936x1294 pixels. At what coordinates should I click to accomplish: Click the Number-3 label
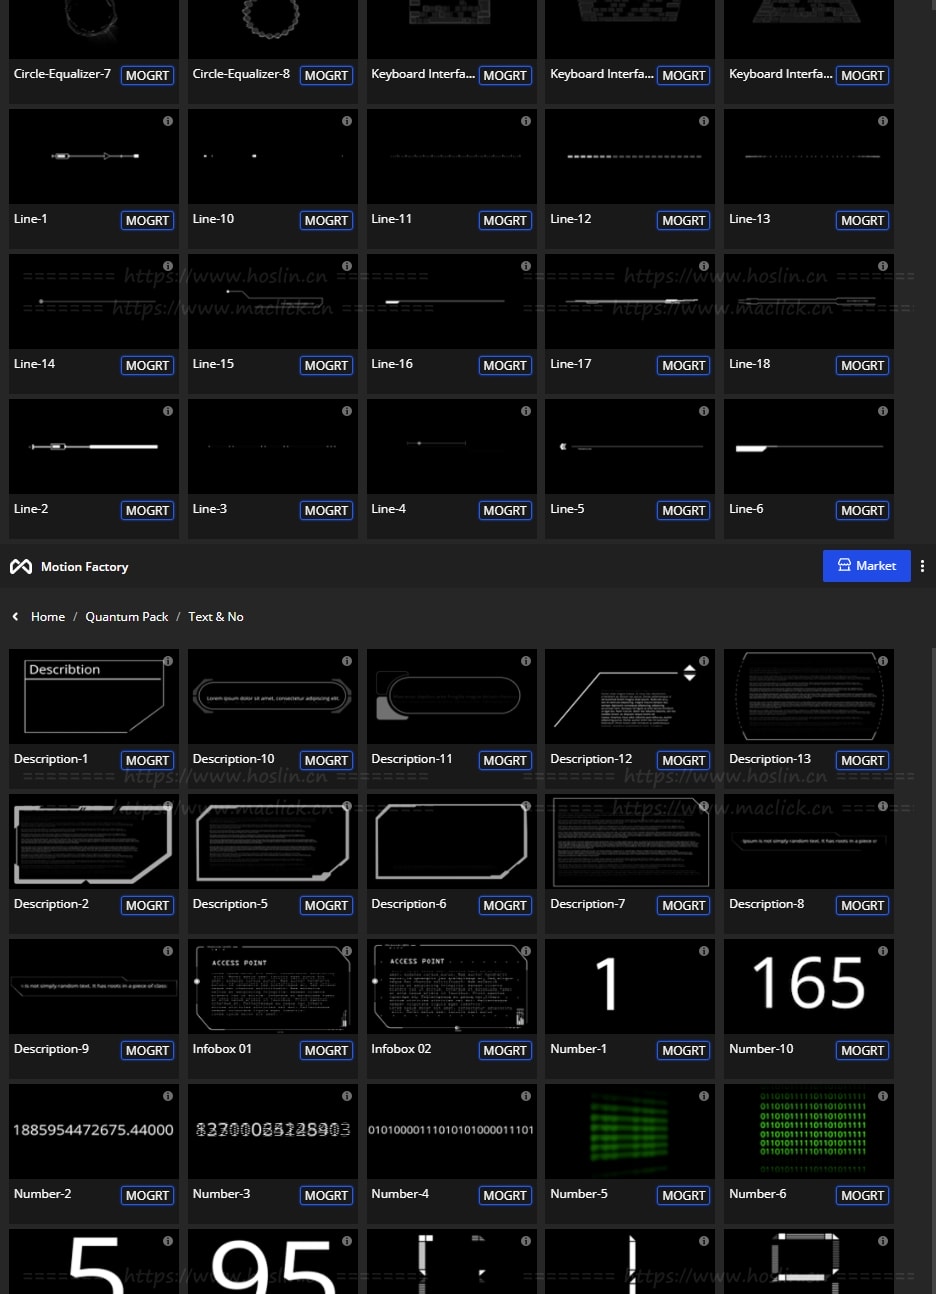point(221,1194)
